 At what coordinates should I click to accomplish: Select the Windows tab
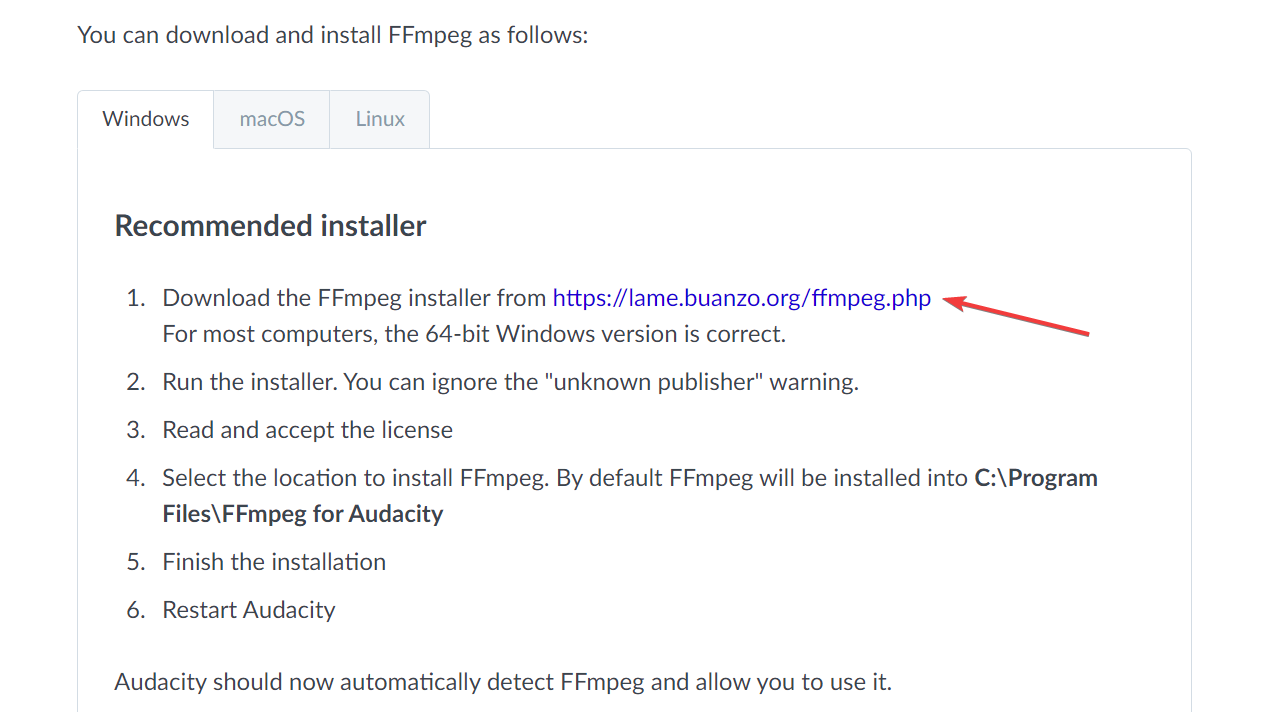146,119
